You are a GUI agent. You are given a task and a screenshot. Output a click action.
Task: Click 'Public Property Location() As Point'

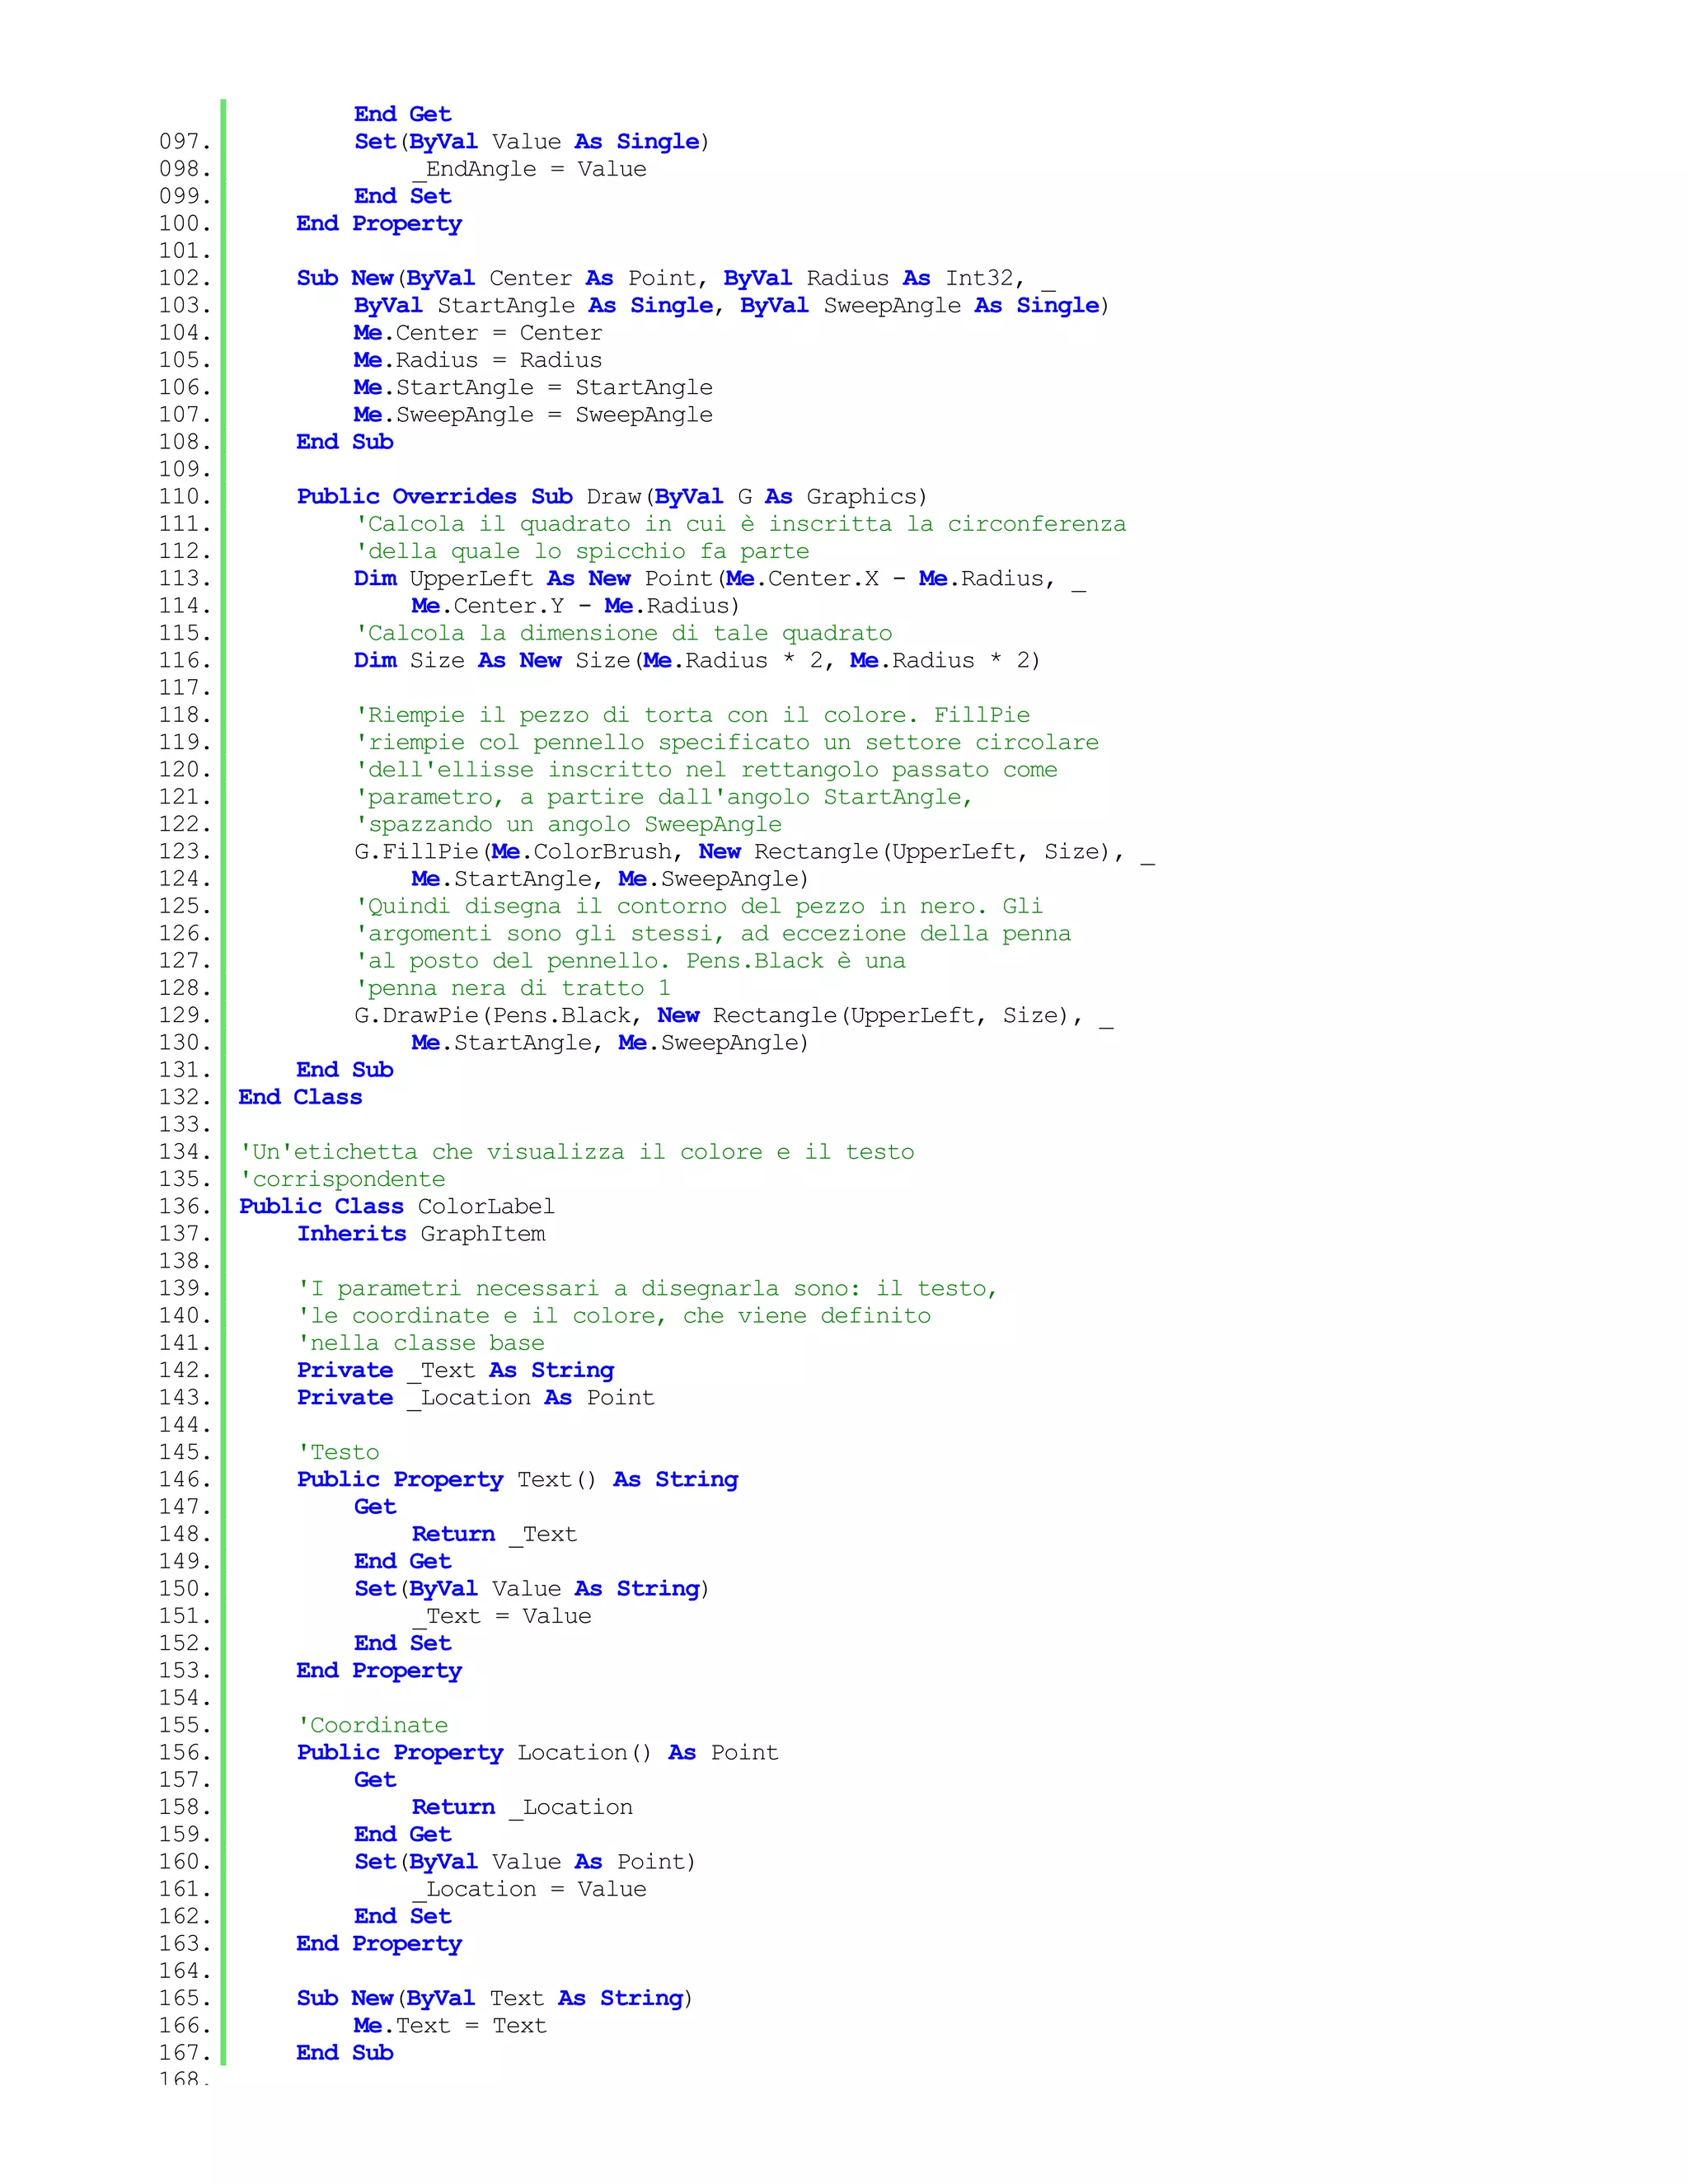537,1753
